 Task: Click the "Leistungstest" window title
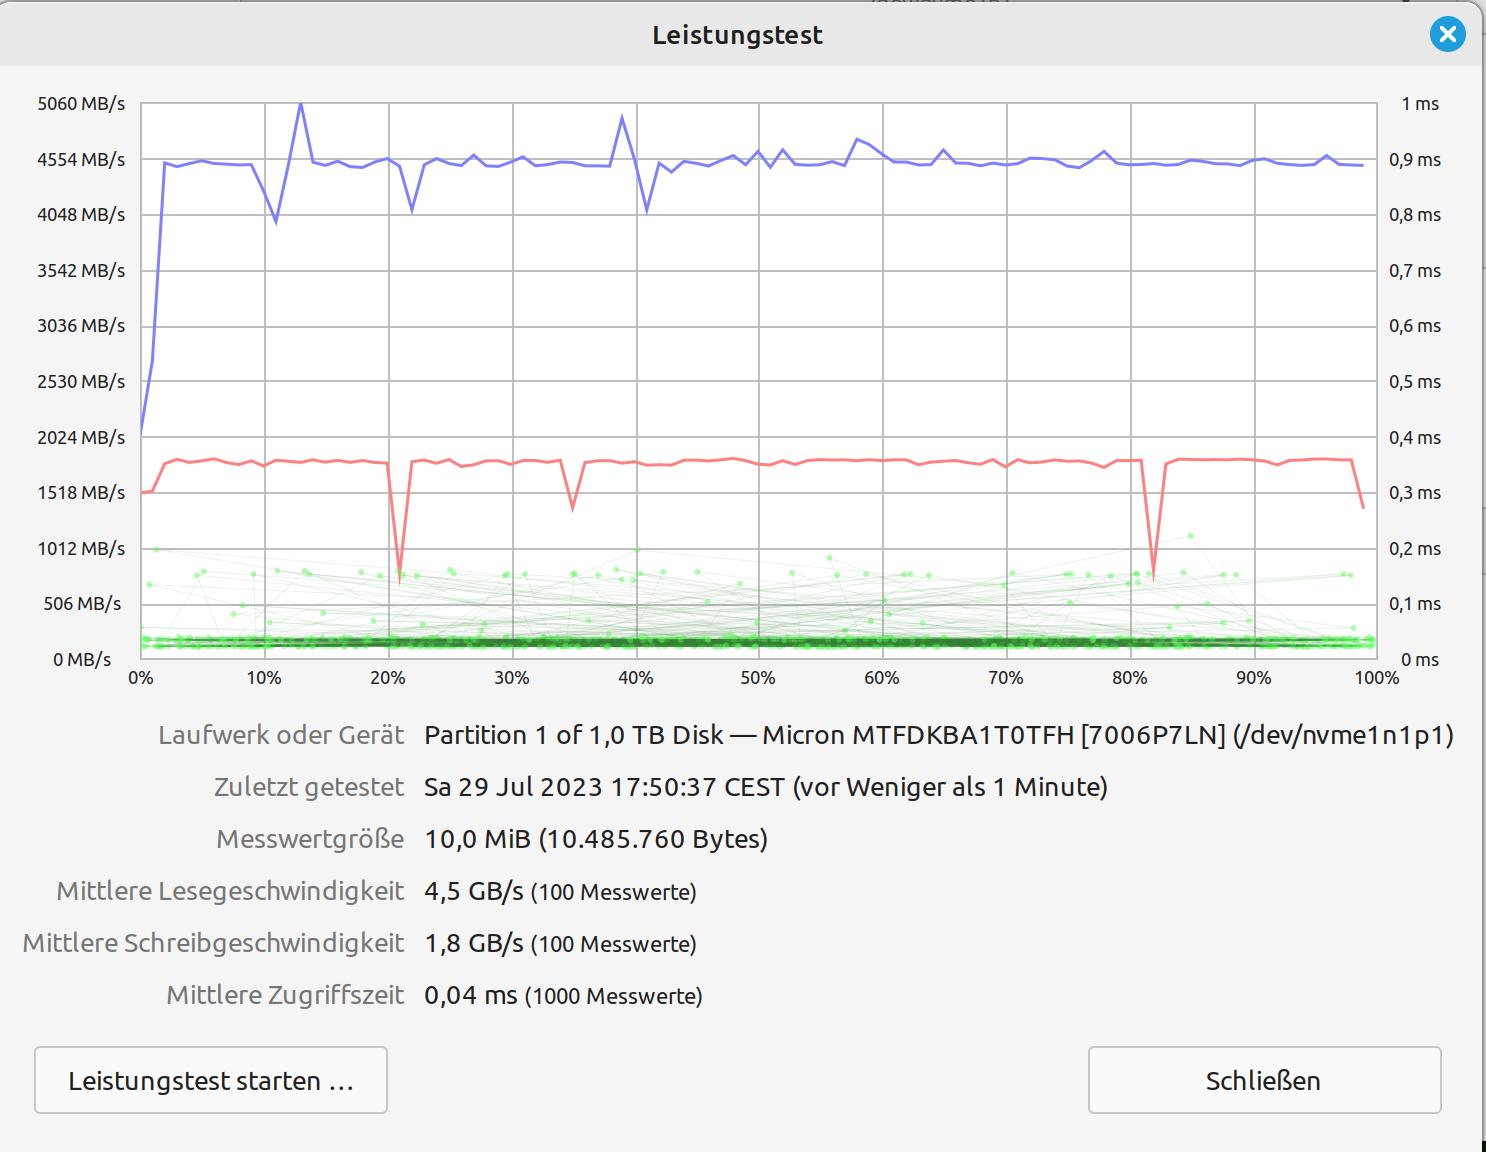(737, 35)
